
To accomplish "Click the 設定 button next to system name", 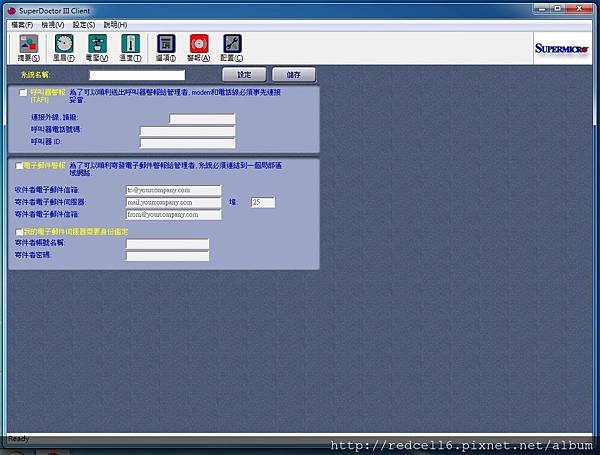I will point(244,75).
